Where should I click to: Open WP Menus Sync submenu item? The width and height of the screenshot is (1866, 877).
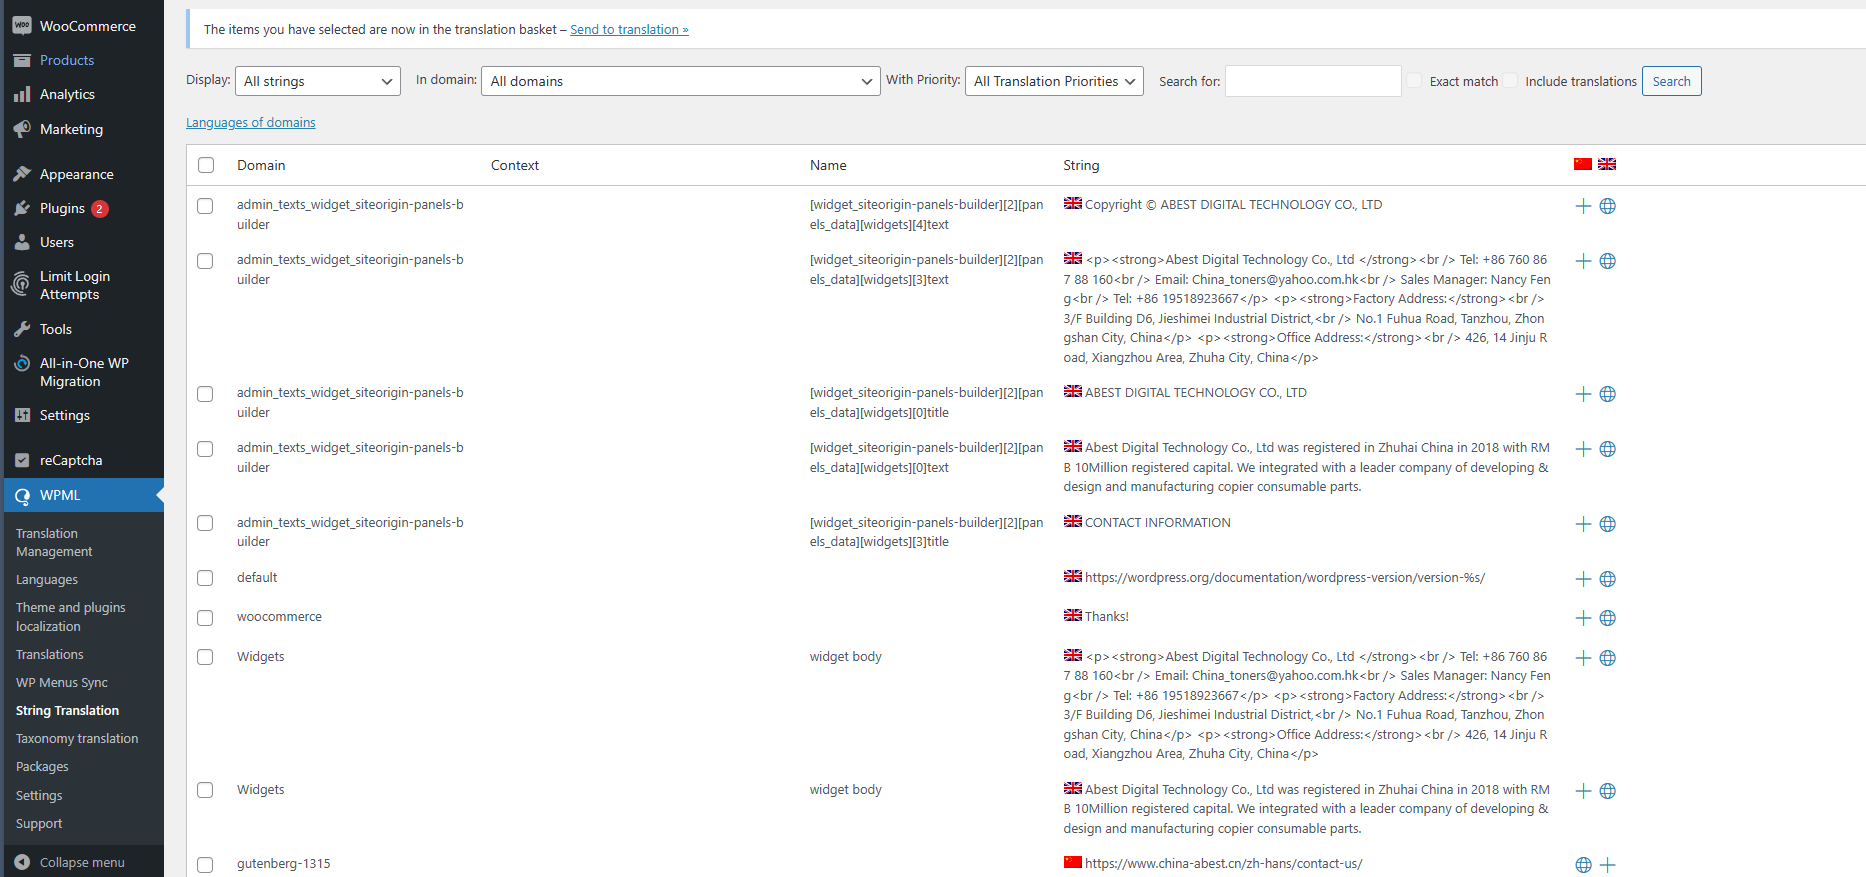tap(62, 683)
